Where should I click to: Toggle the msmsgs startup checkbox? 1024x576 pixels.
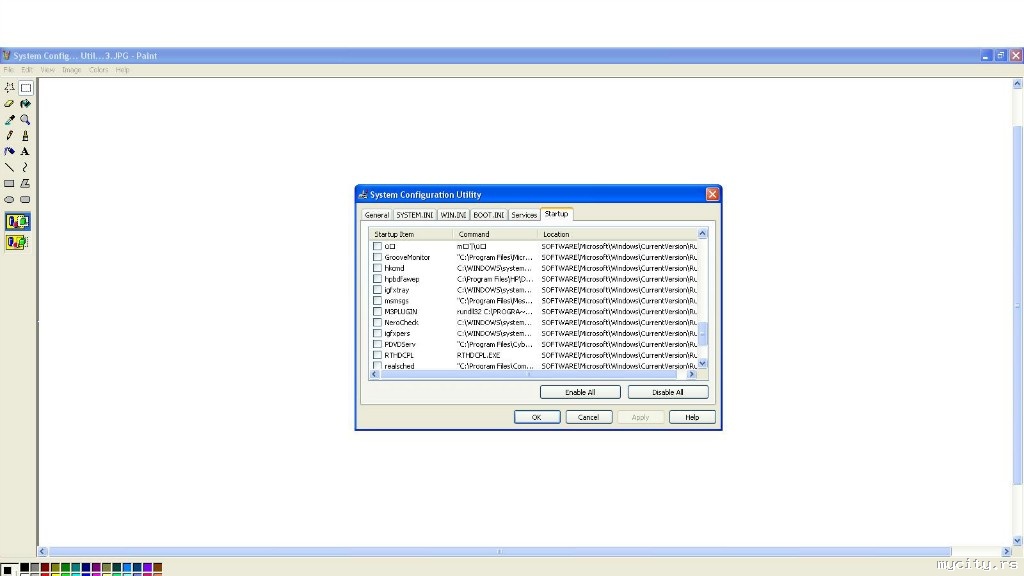377,300
